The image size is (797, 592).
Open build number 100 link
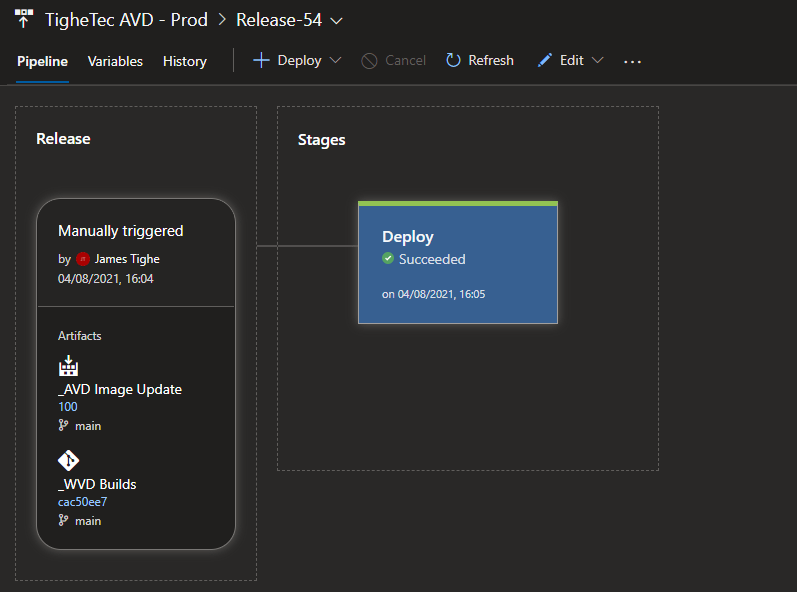click(x=68, y=407)
